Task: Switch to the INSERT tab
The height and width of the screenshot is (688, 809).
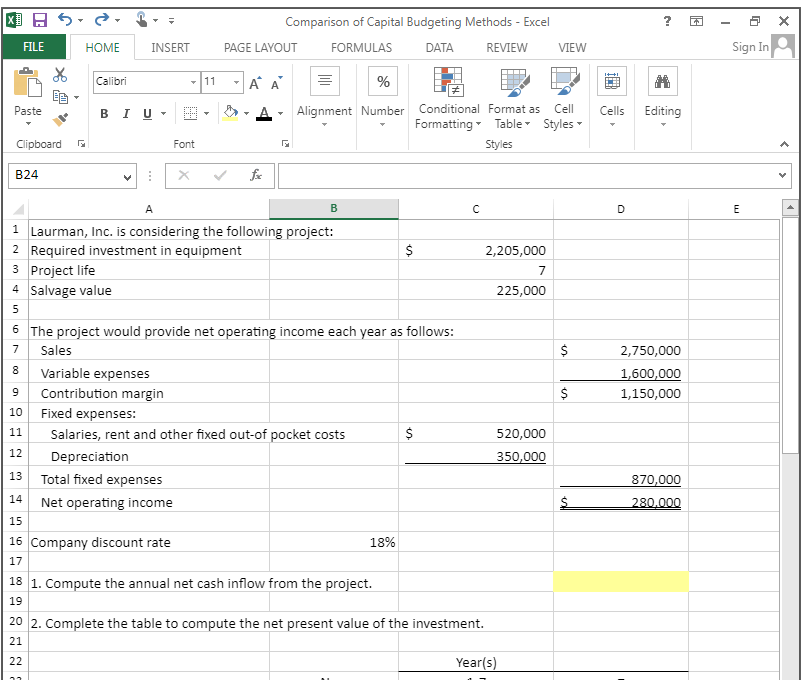Action: pos(170,47)
